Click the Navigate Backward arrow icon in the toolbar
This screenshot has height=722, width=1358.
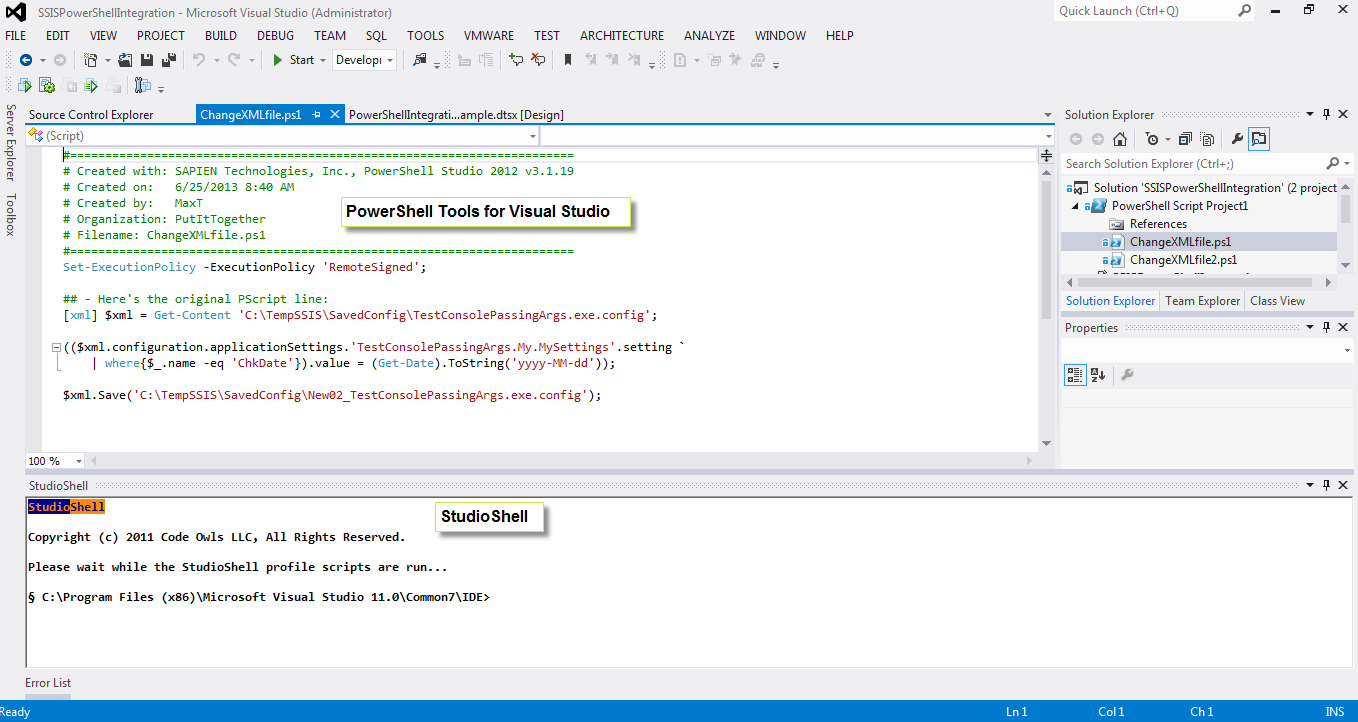(x=25, y=60)
